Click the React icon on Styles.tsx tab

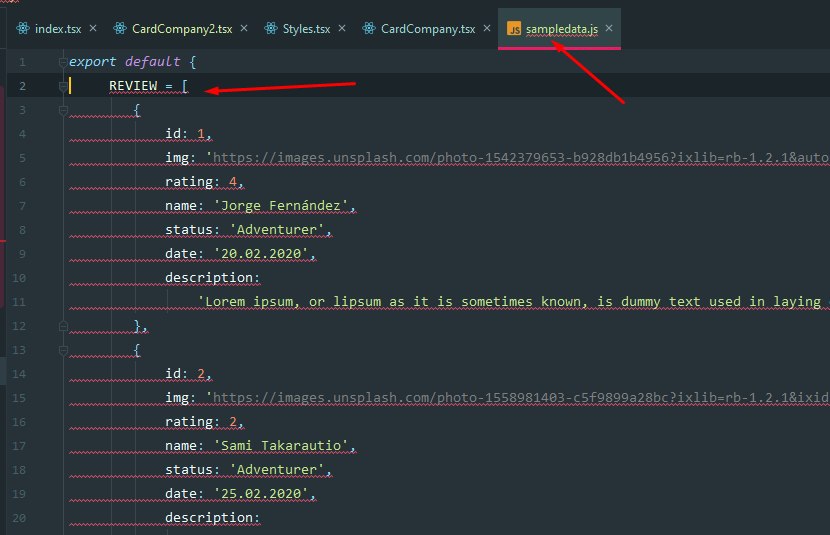click(271, 28)
